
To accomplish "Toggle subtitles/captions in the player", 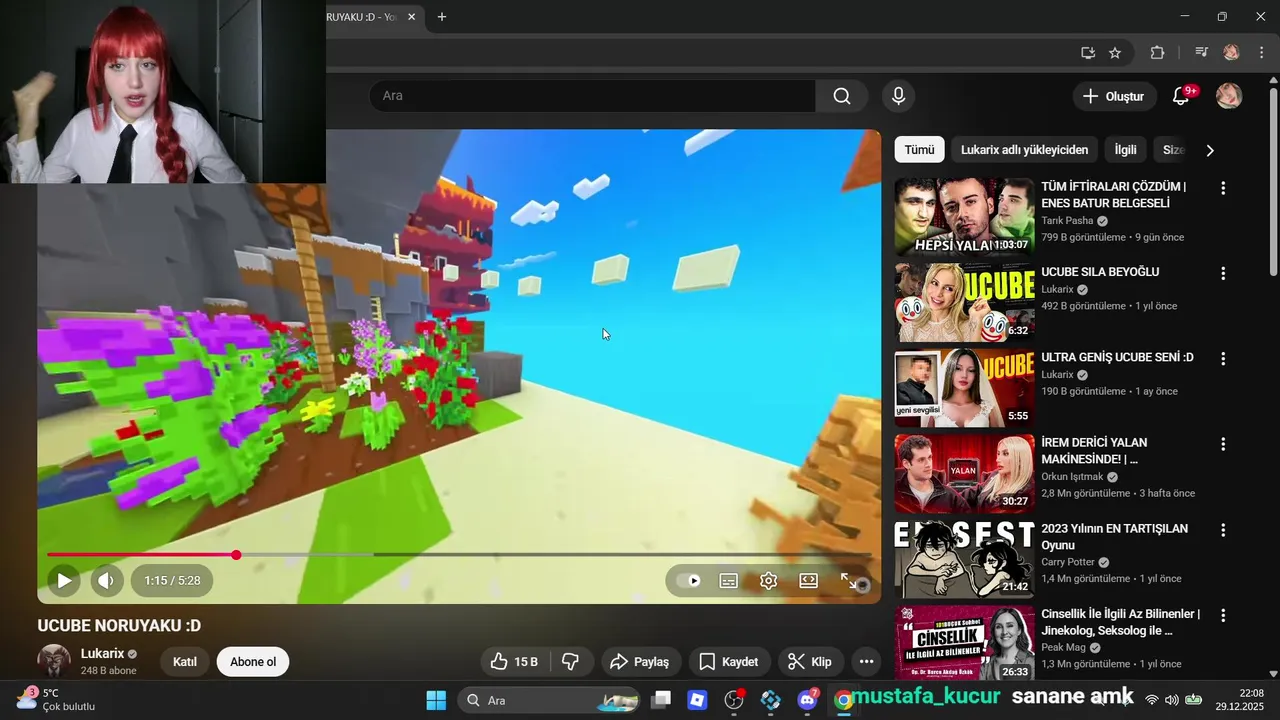I will point(729,580).
